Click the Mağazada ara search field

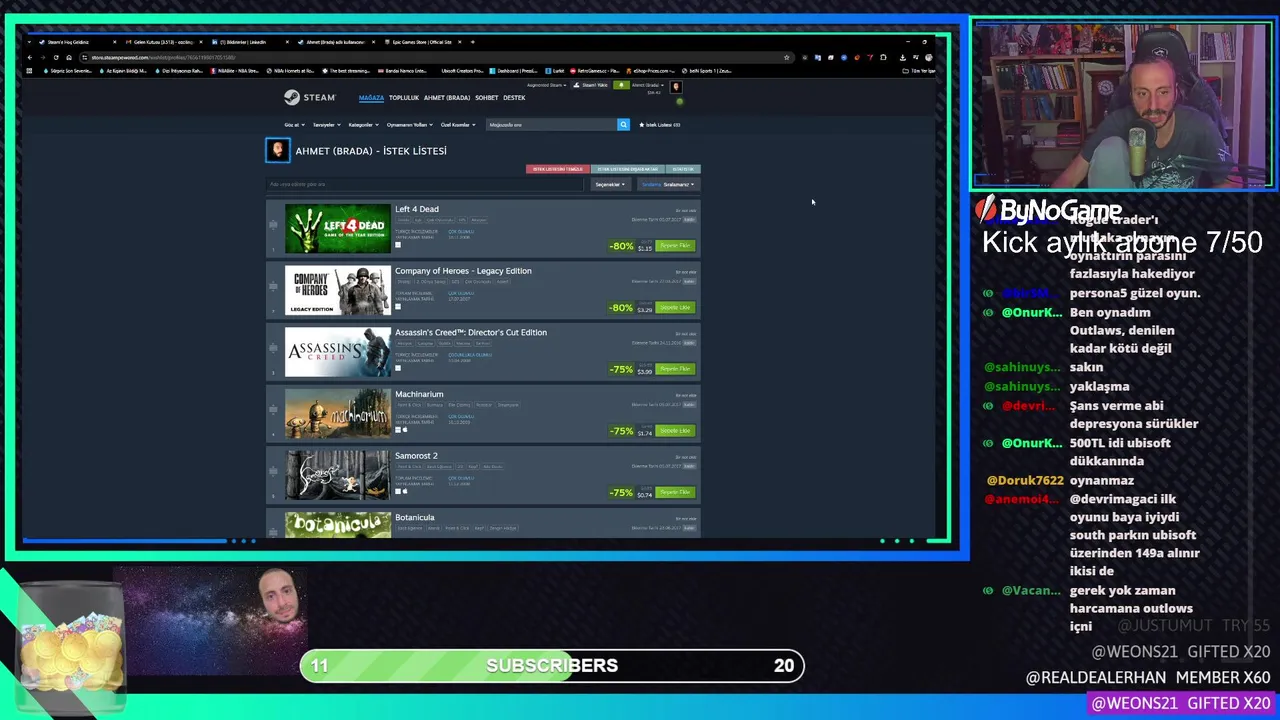tap(551, 125)
